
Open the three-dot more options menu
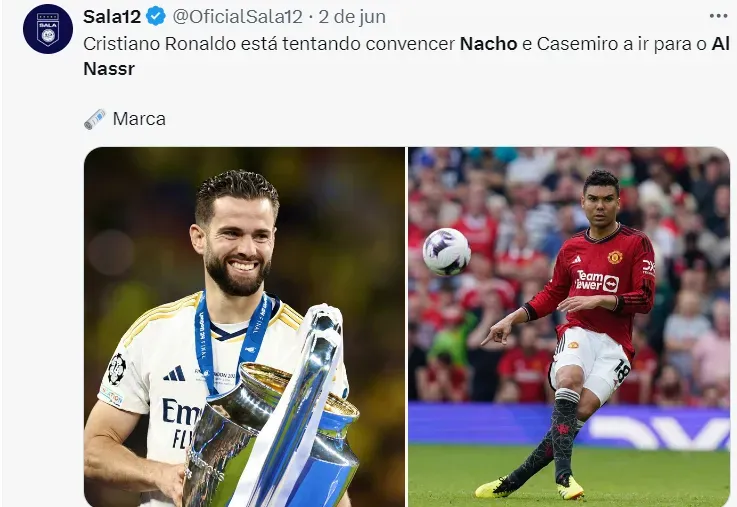[x=718, y=16]
